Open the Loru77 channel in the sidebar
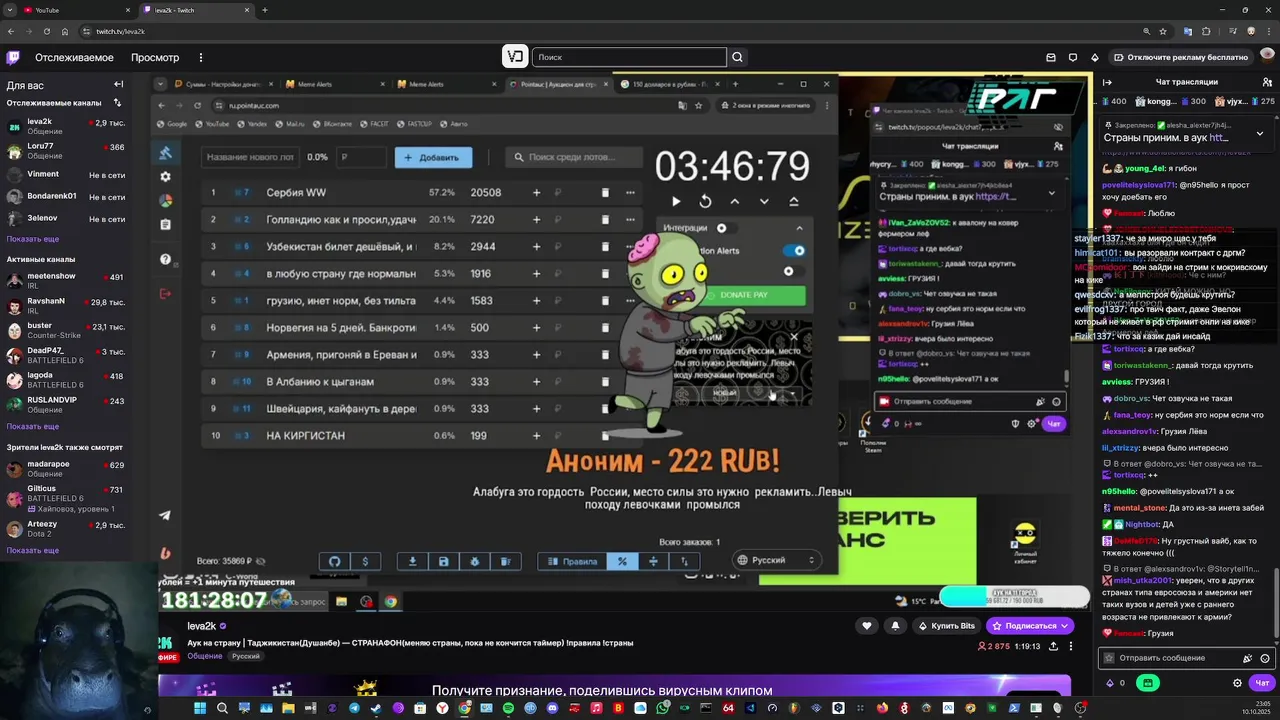The width and height of the screenshot is (1280, 720). pyautogui.click(x=66, y=150)
